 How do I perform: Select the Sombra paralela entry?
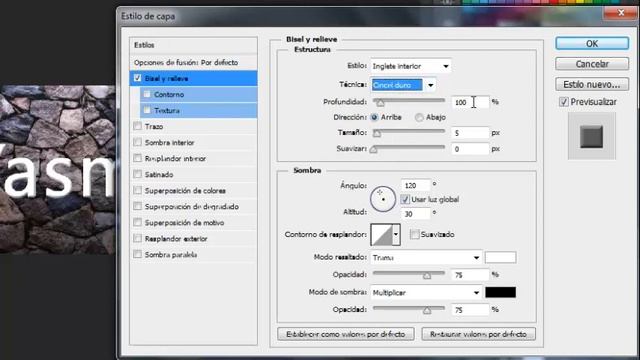coord(171,255)
